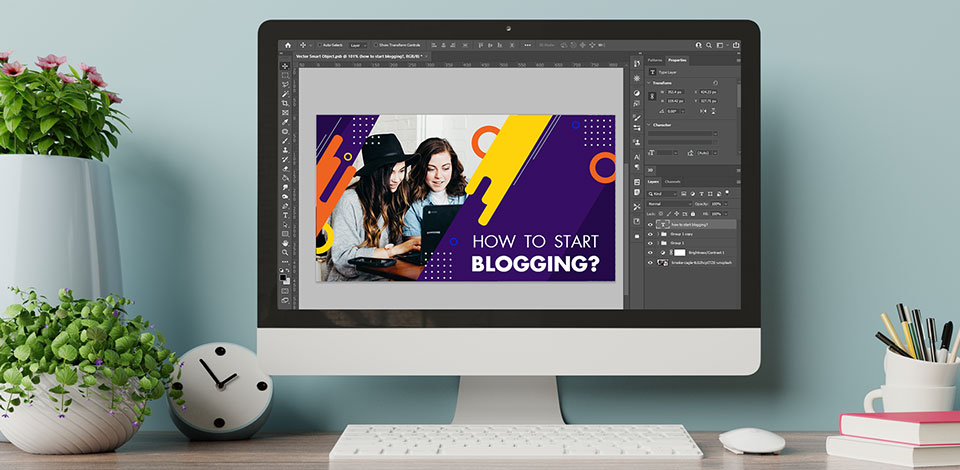The height and width of the screenshot is (470, 960).
Task: Switch to the Patterns tab
Action: 655,60
